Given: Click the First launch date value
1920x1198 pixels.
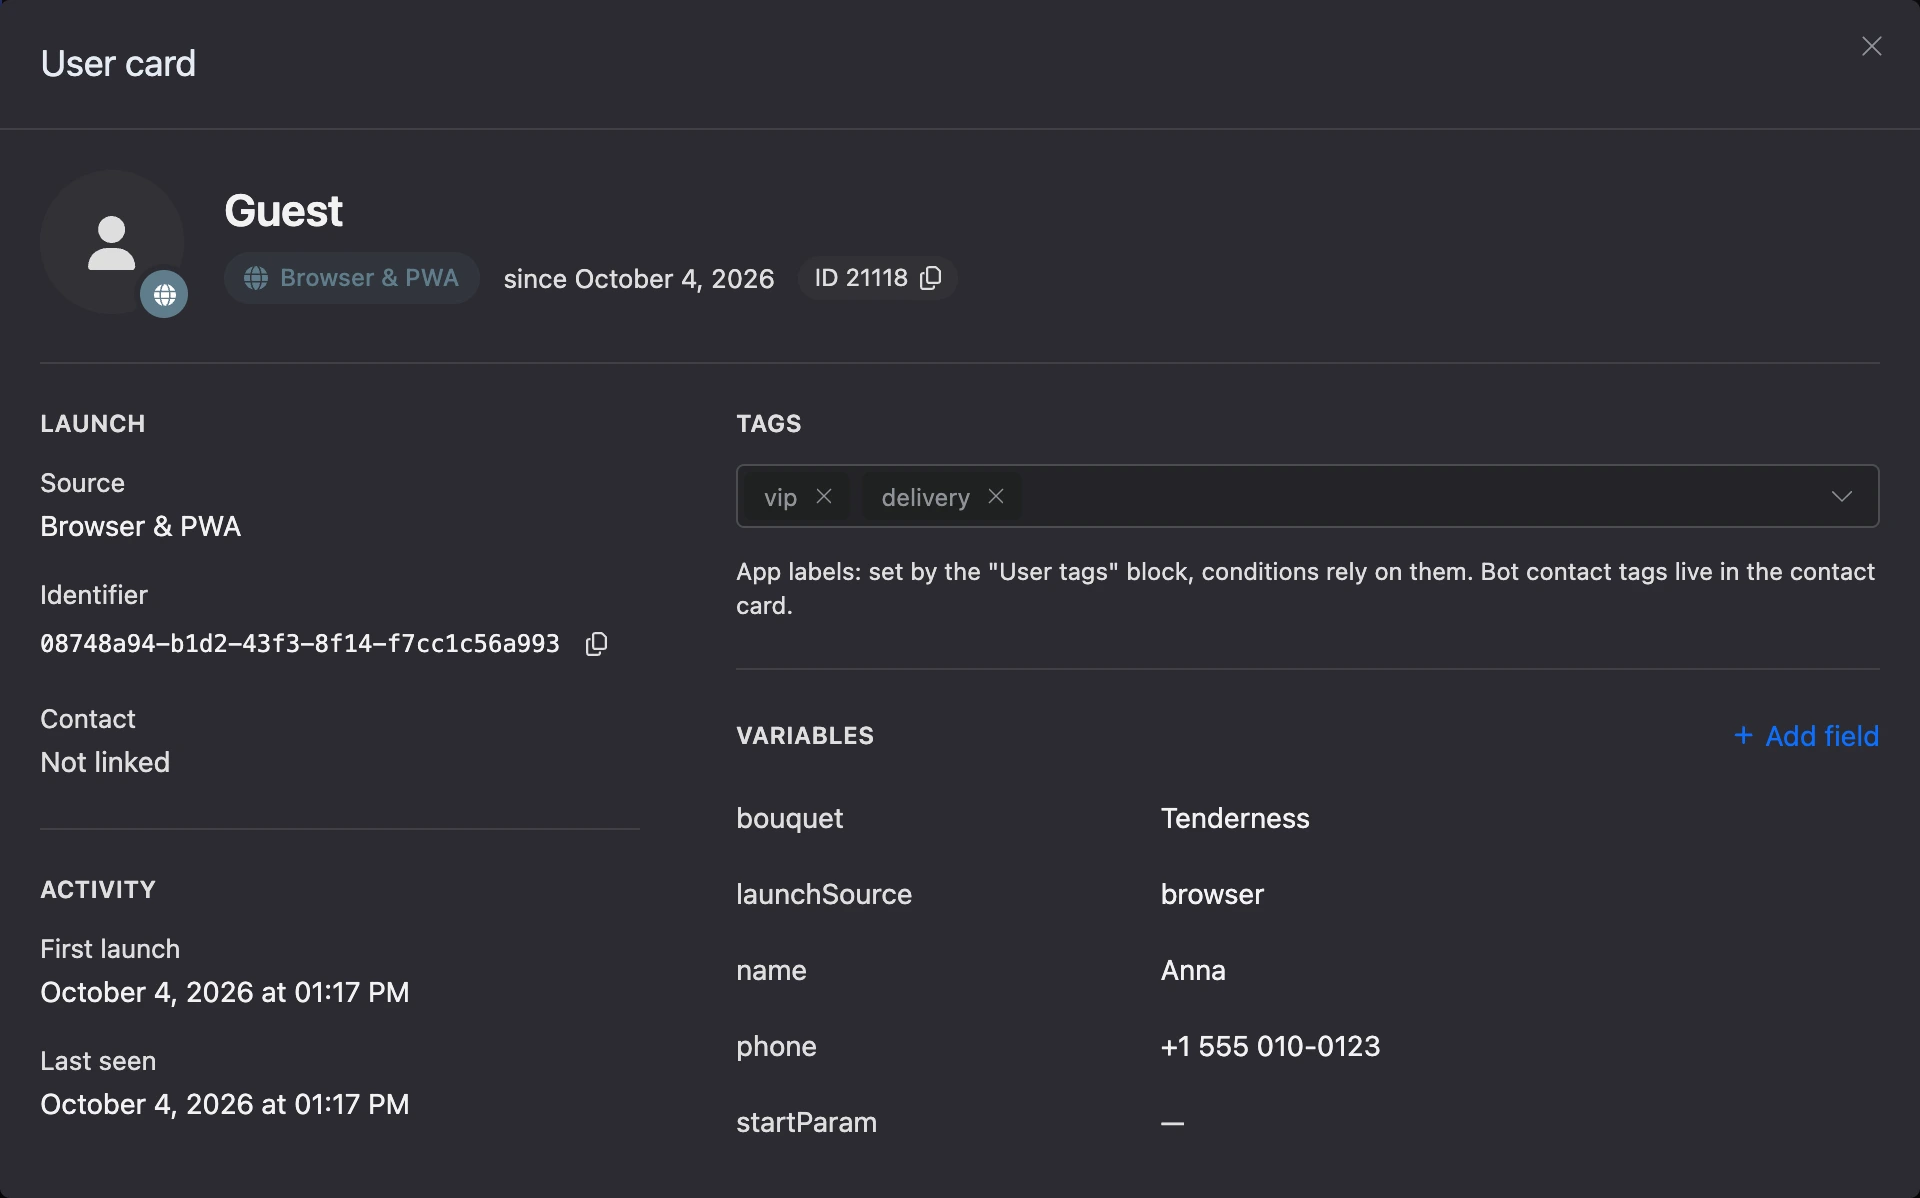Looking at the screenshot, I should [x=225, y=992].
